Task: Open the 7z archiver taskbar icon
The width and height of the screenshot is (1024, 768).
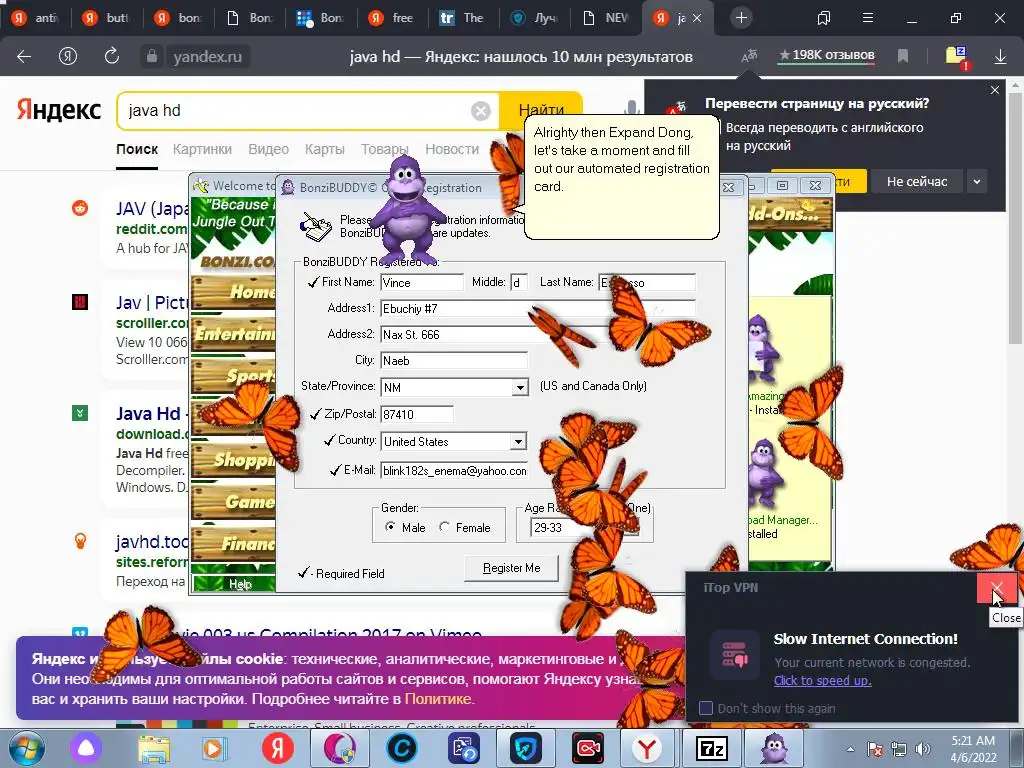Action: coord(711,749)
